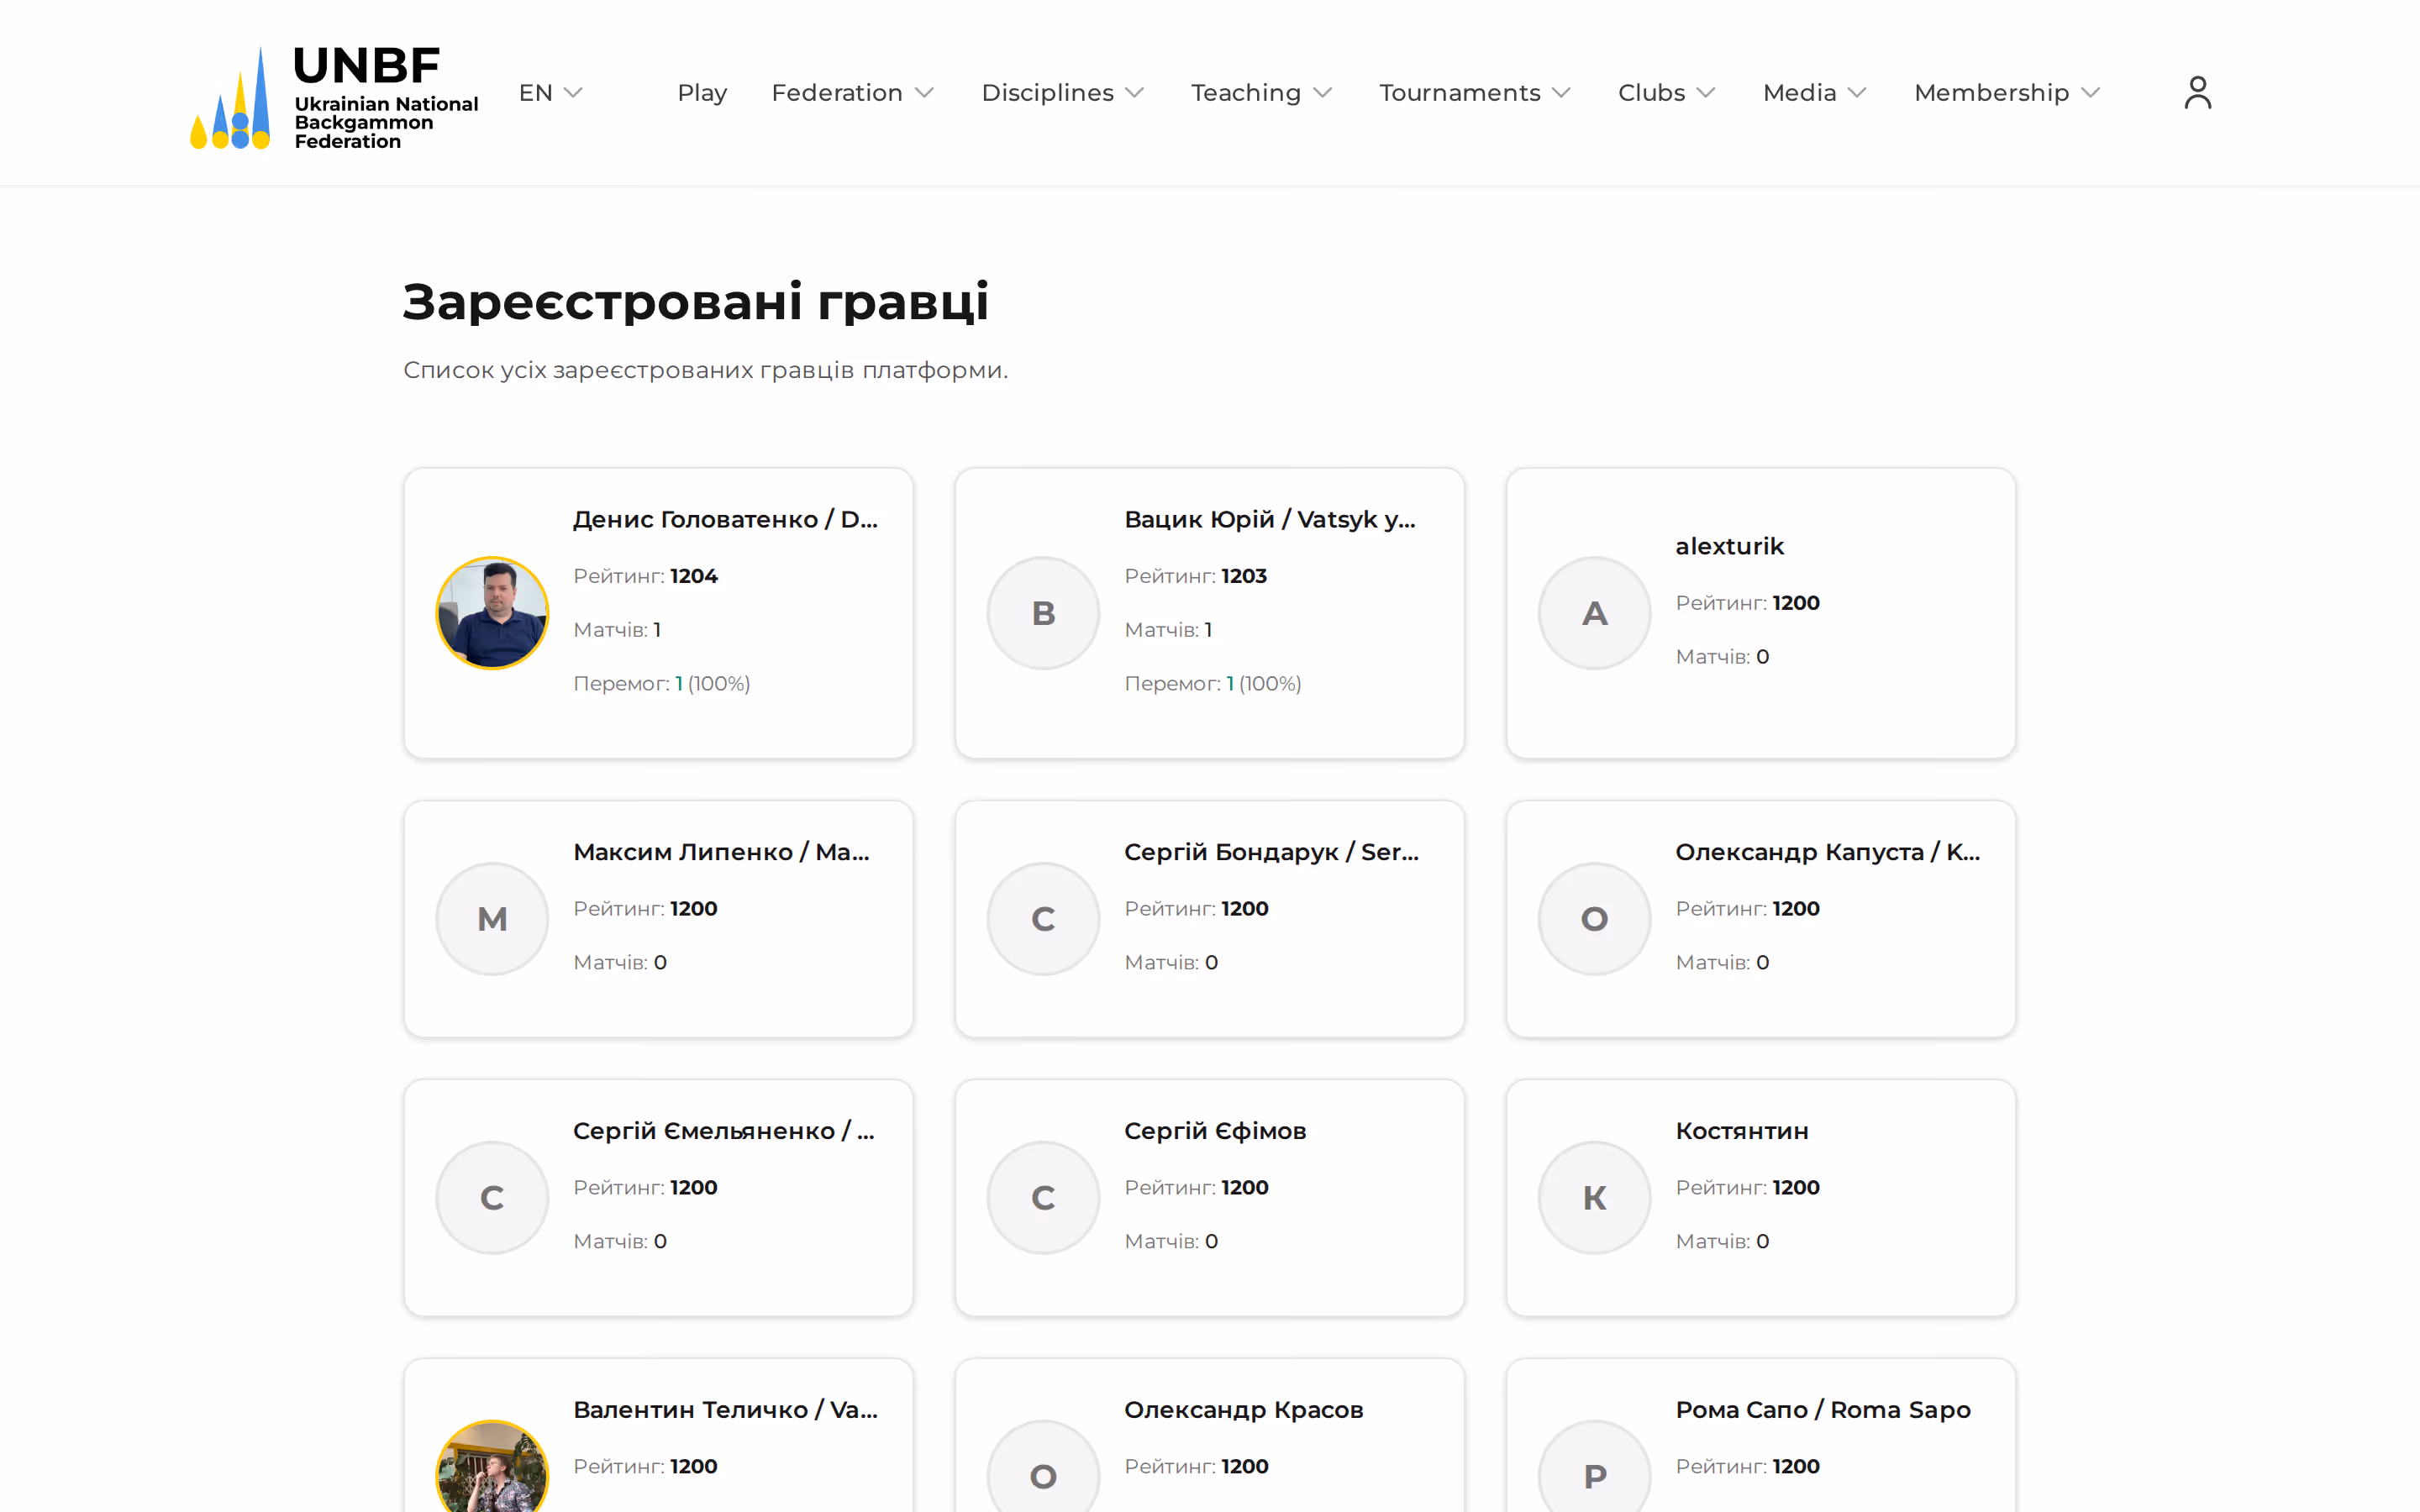Open player Максим Липенко's name link
This screenshot has height=1512, width=2420.
pyautogui.click(x=721, y=852)
